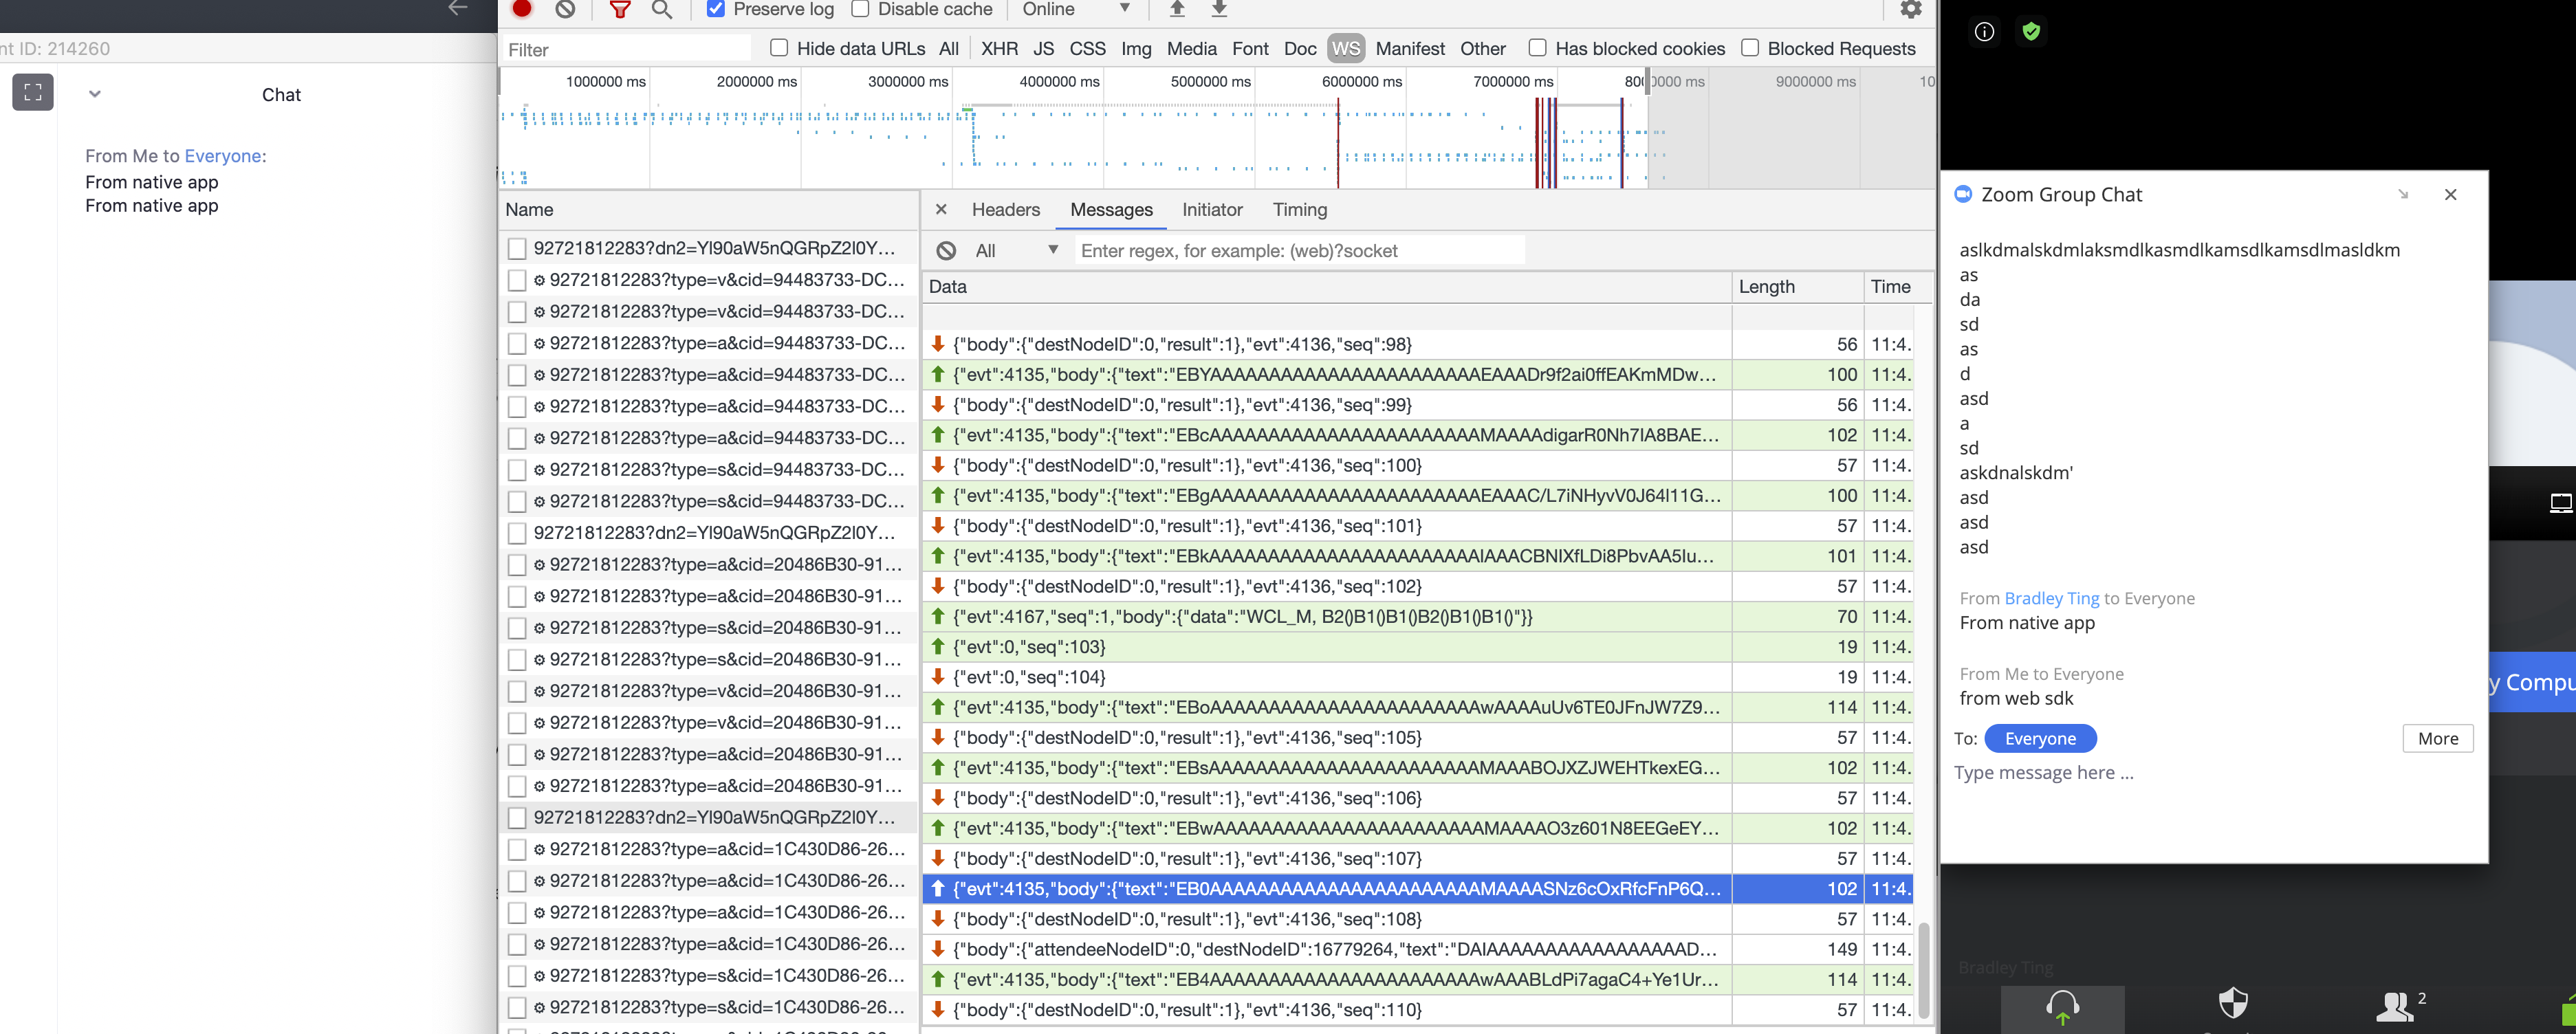The height and width of the screenshot is (1034, 2576).
Task: Open network settings gear icon
Action: (1910, 9)
